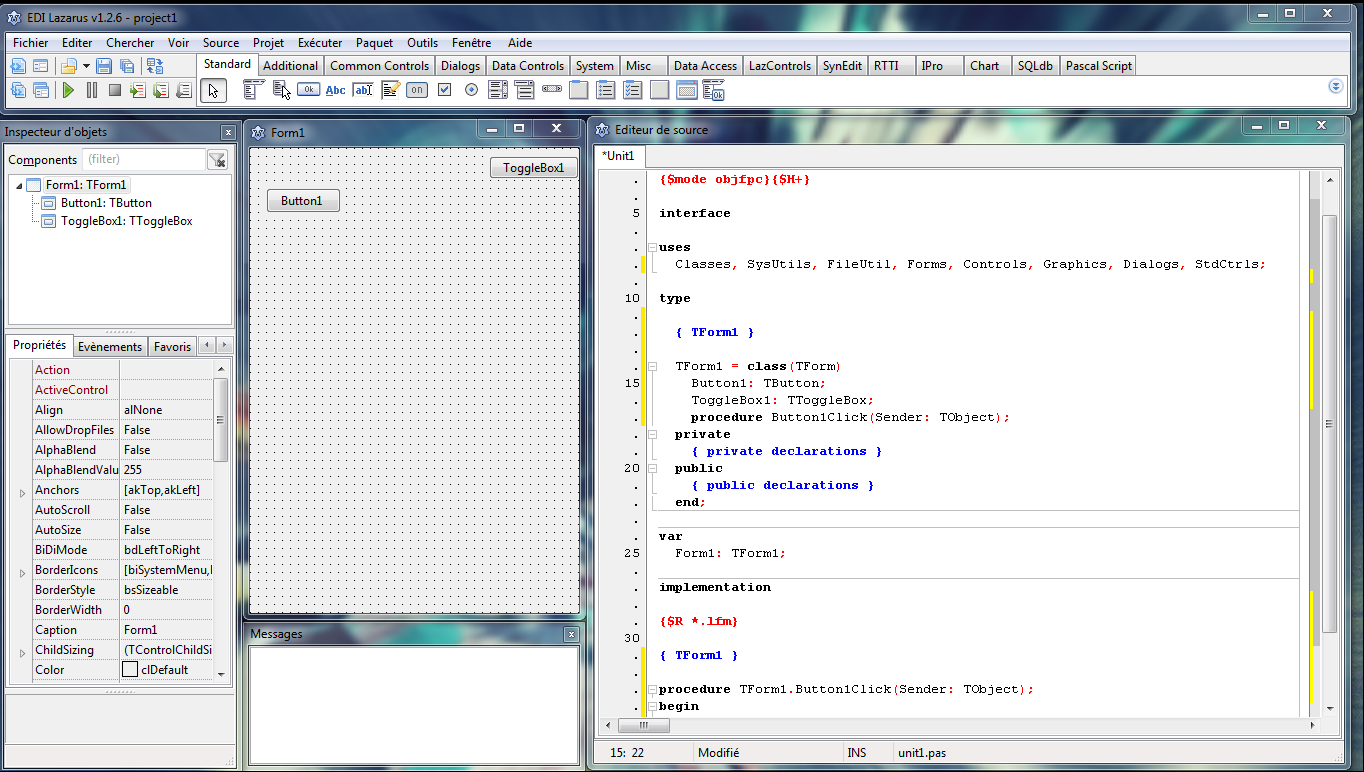Switch to the Evènements tab
Screen dimensions: 1364x772
(109, 347)
